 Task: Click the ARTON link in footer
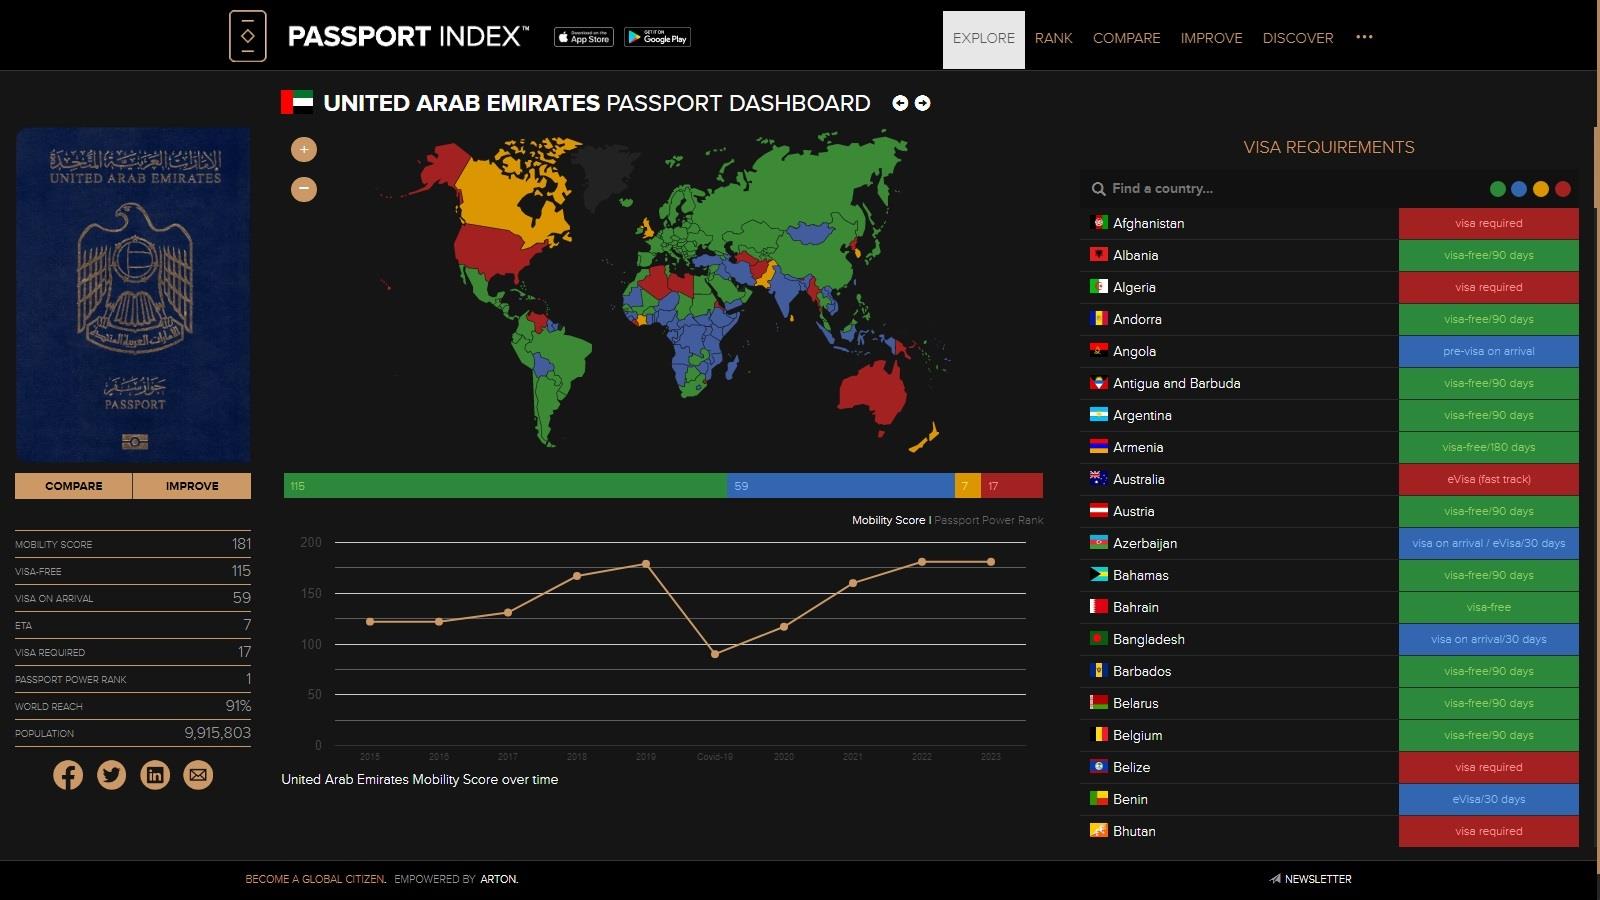pyautogui.click(x=499, y=879)
